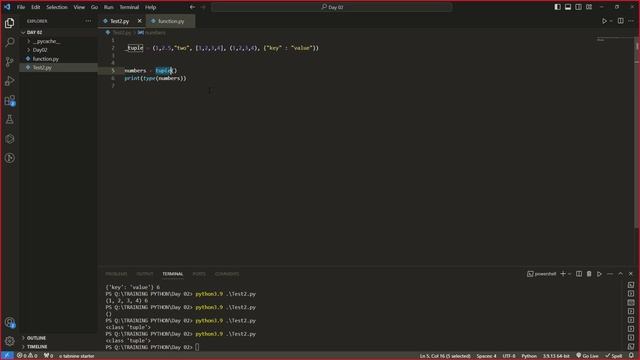Click the Run Python File play icon
Viewport: 640px width, 360px height.
point(604,21)
